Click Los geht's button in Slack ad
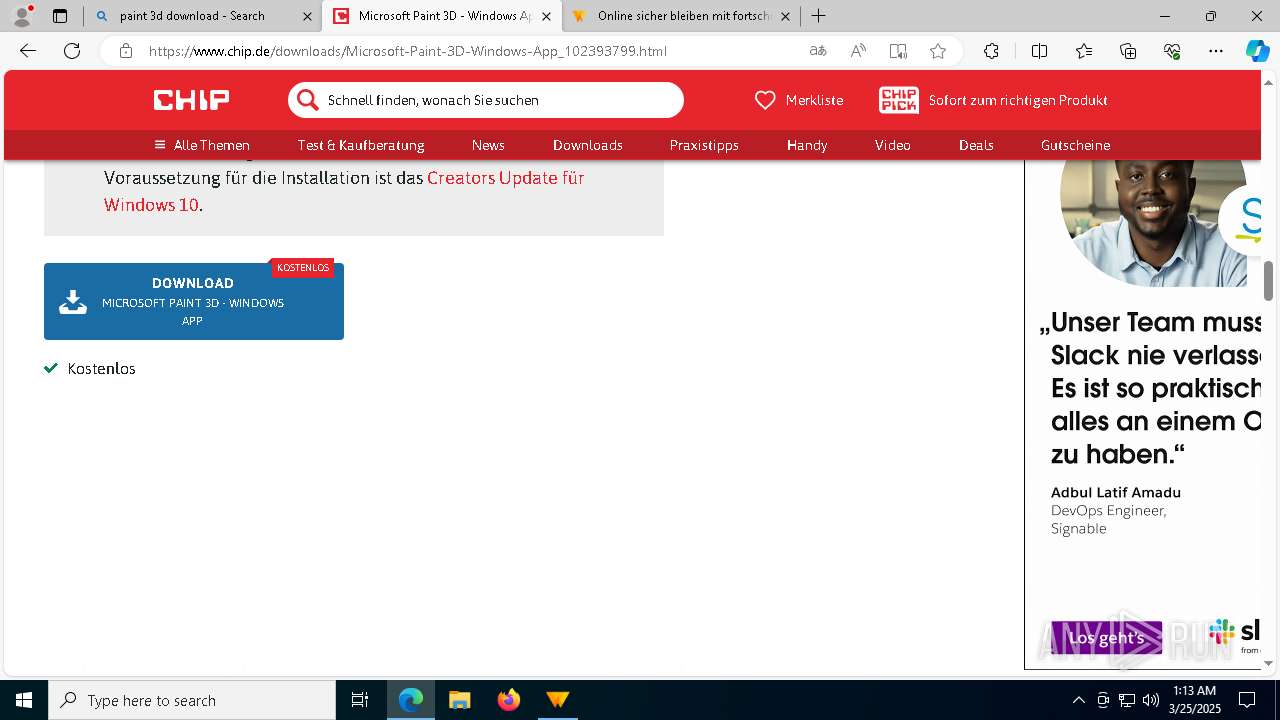 [1106, 638]
